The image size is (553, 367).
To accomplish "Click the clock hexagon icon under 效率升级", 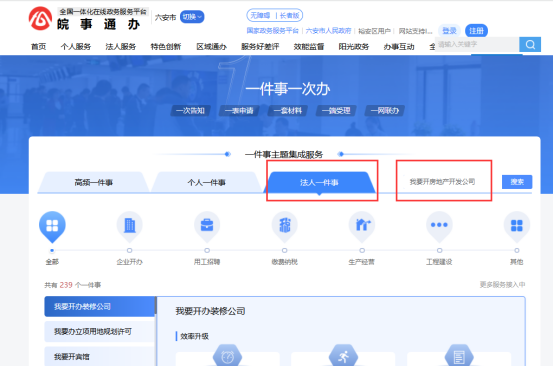I will pyautogui.click(x=227, y=356).
